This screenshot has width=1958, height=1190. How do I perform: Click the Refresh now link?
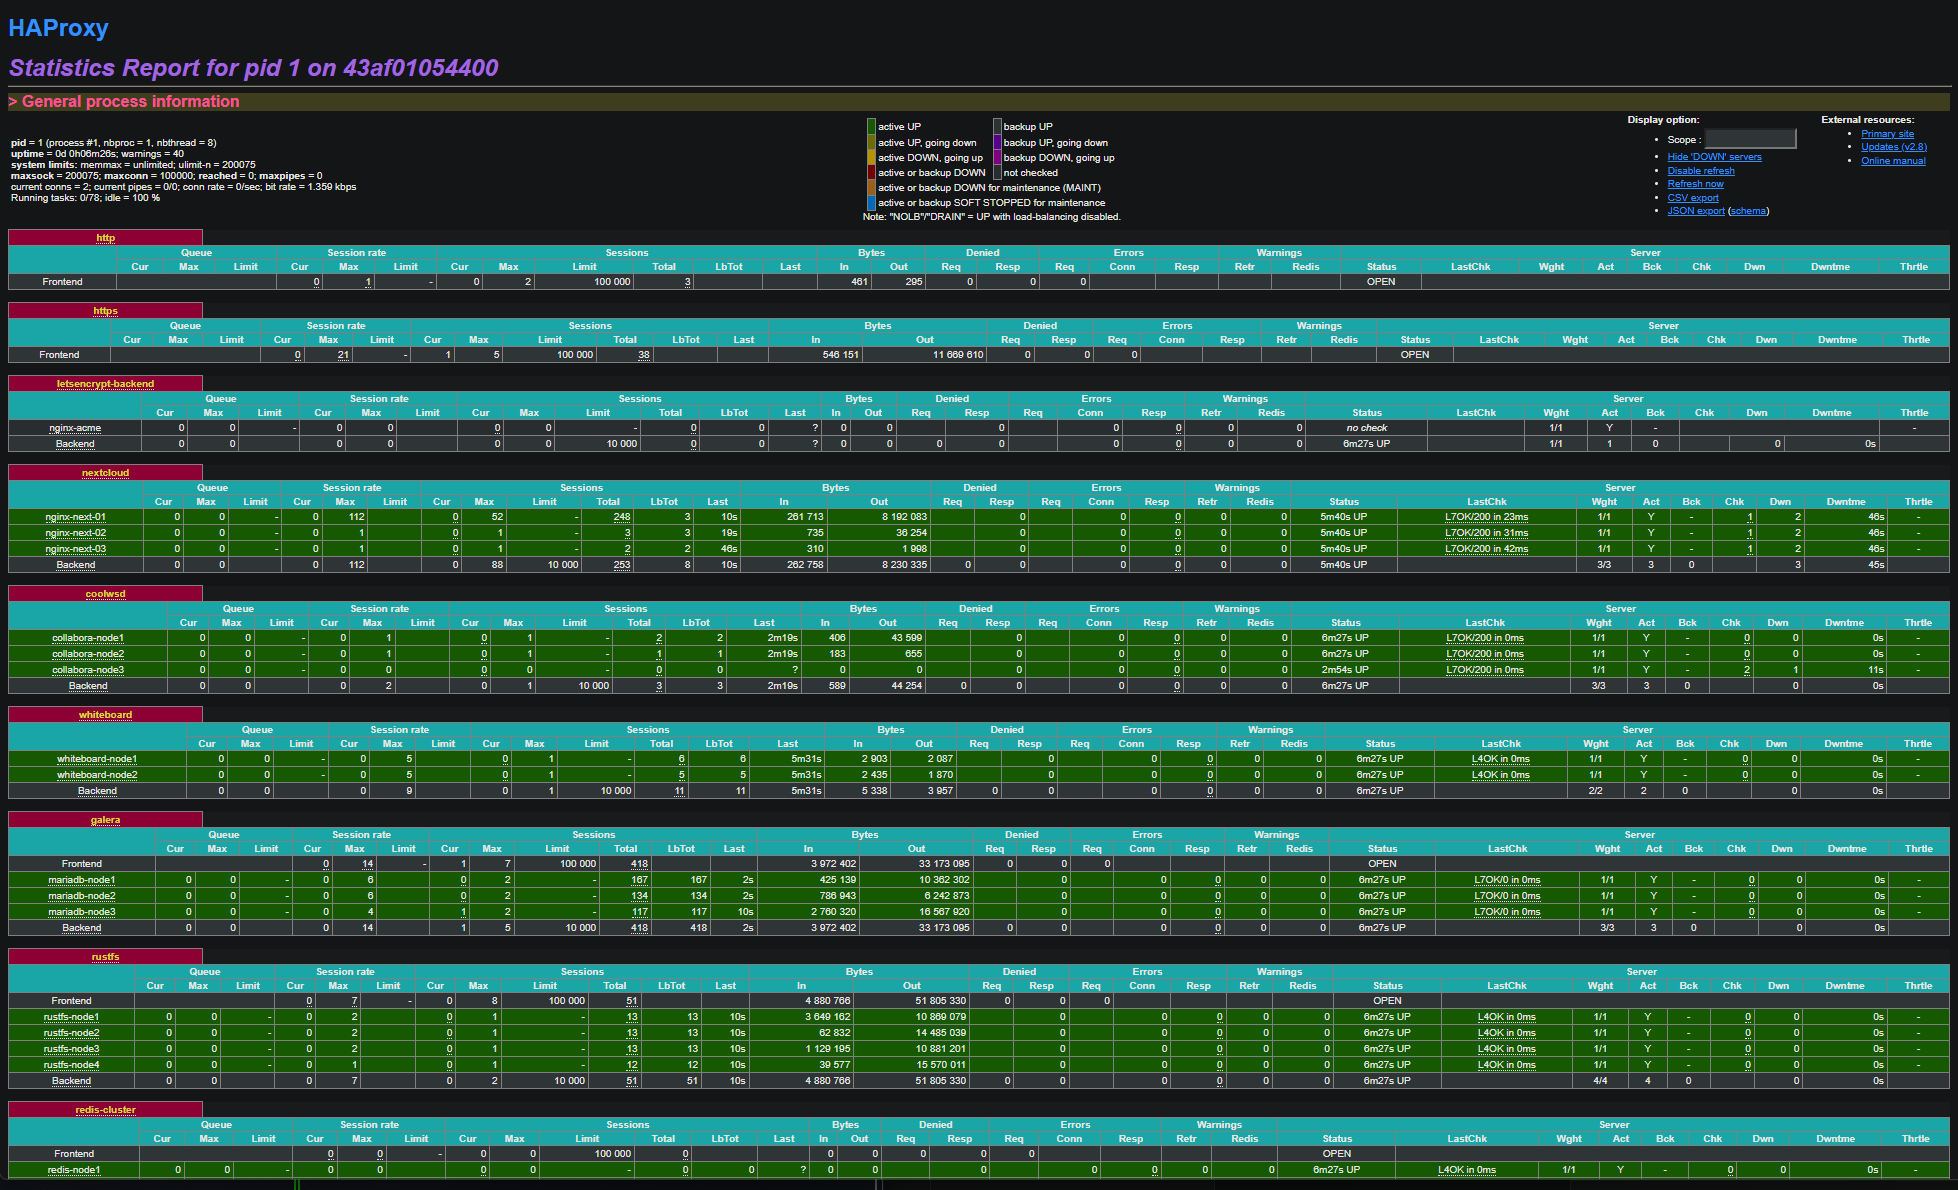point(1695,184)
